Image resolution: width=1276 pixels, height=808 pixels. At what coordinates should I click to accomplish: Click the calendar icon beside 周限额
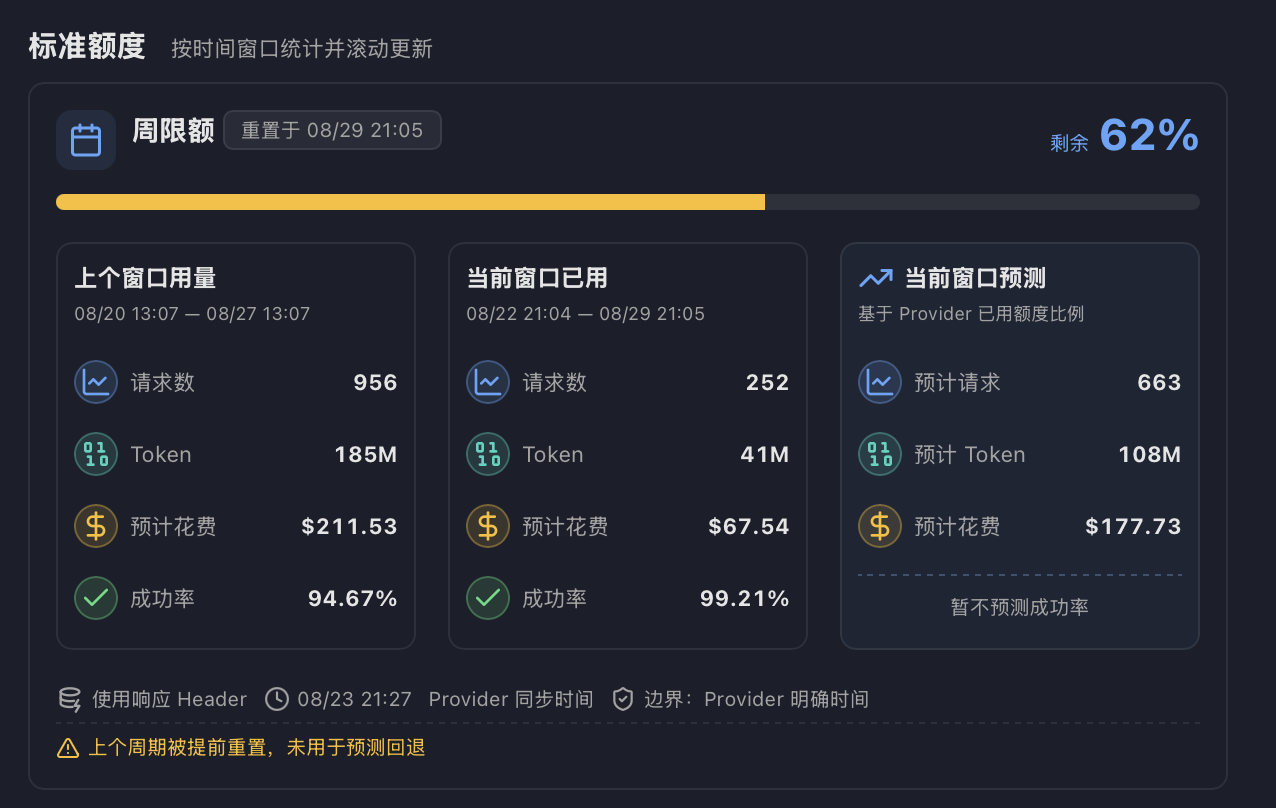pos(86,140)
